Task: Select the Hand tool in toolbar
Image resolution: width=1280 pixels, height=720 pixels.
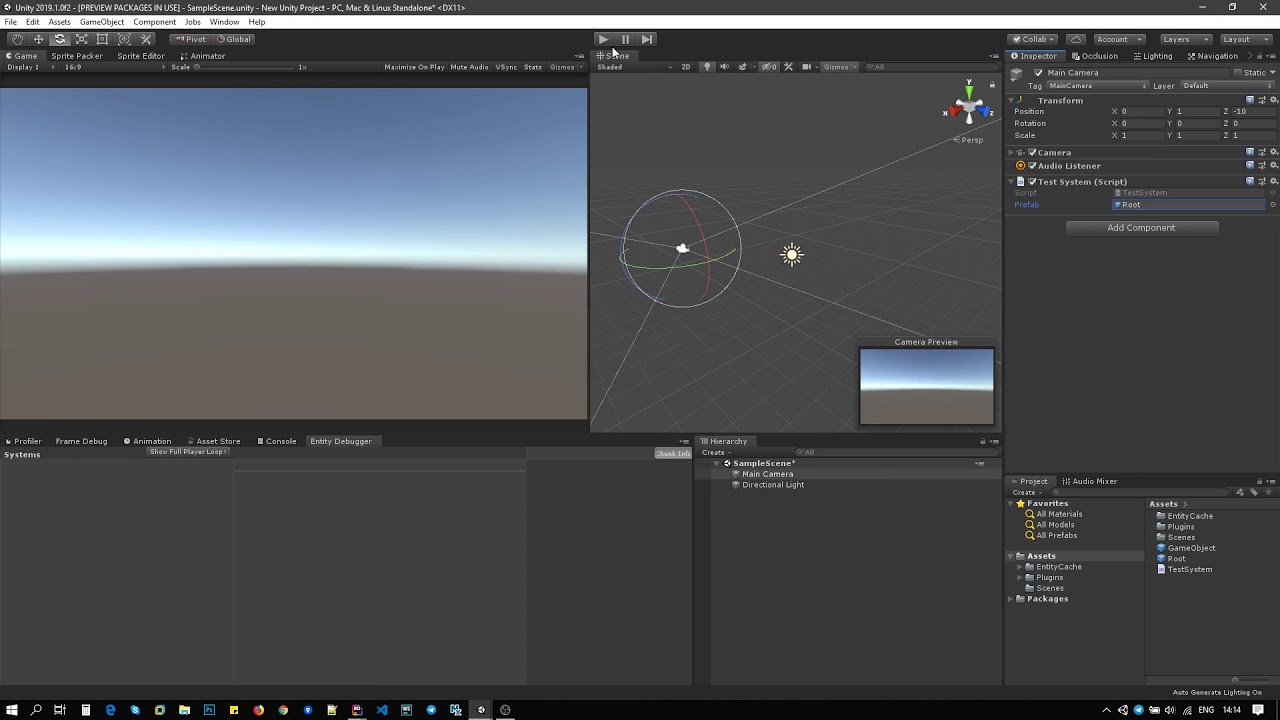Action: [x=17, y=39]
